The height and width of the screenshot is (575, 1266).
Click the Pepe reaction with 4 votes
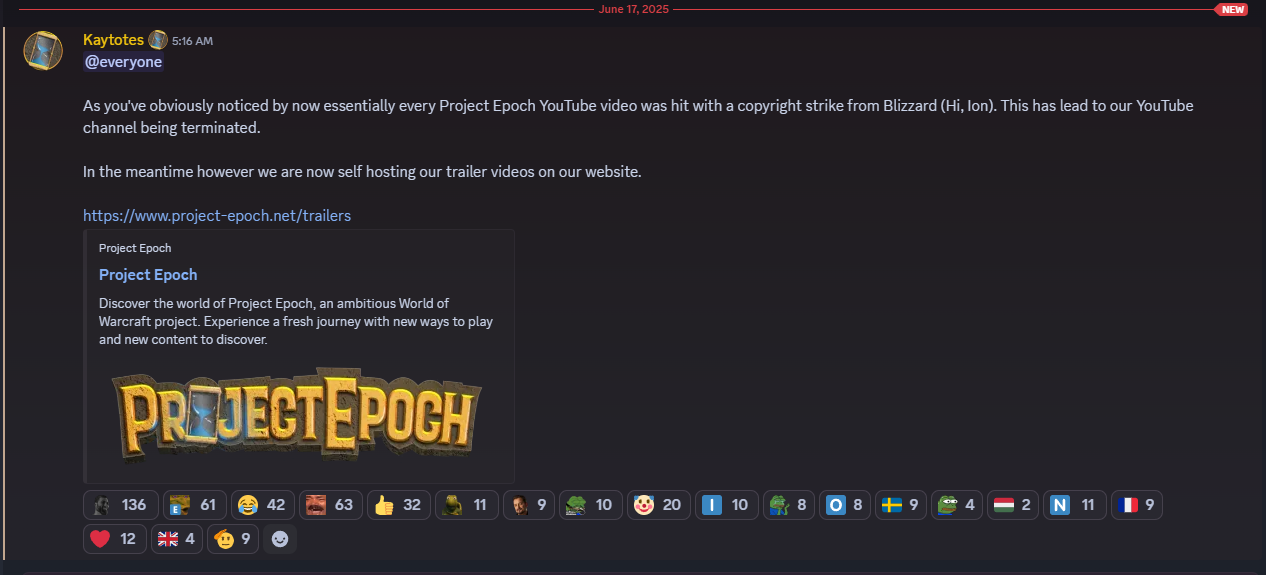958,505
